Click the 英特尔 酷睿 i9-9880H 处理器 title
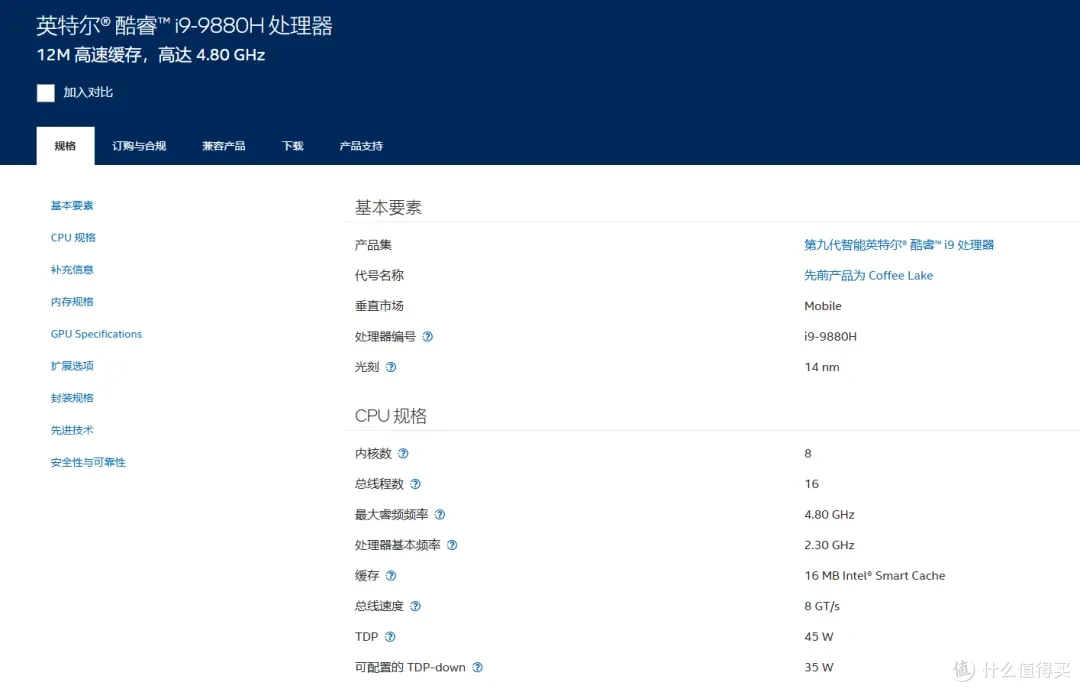 [x=185, y=26]
